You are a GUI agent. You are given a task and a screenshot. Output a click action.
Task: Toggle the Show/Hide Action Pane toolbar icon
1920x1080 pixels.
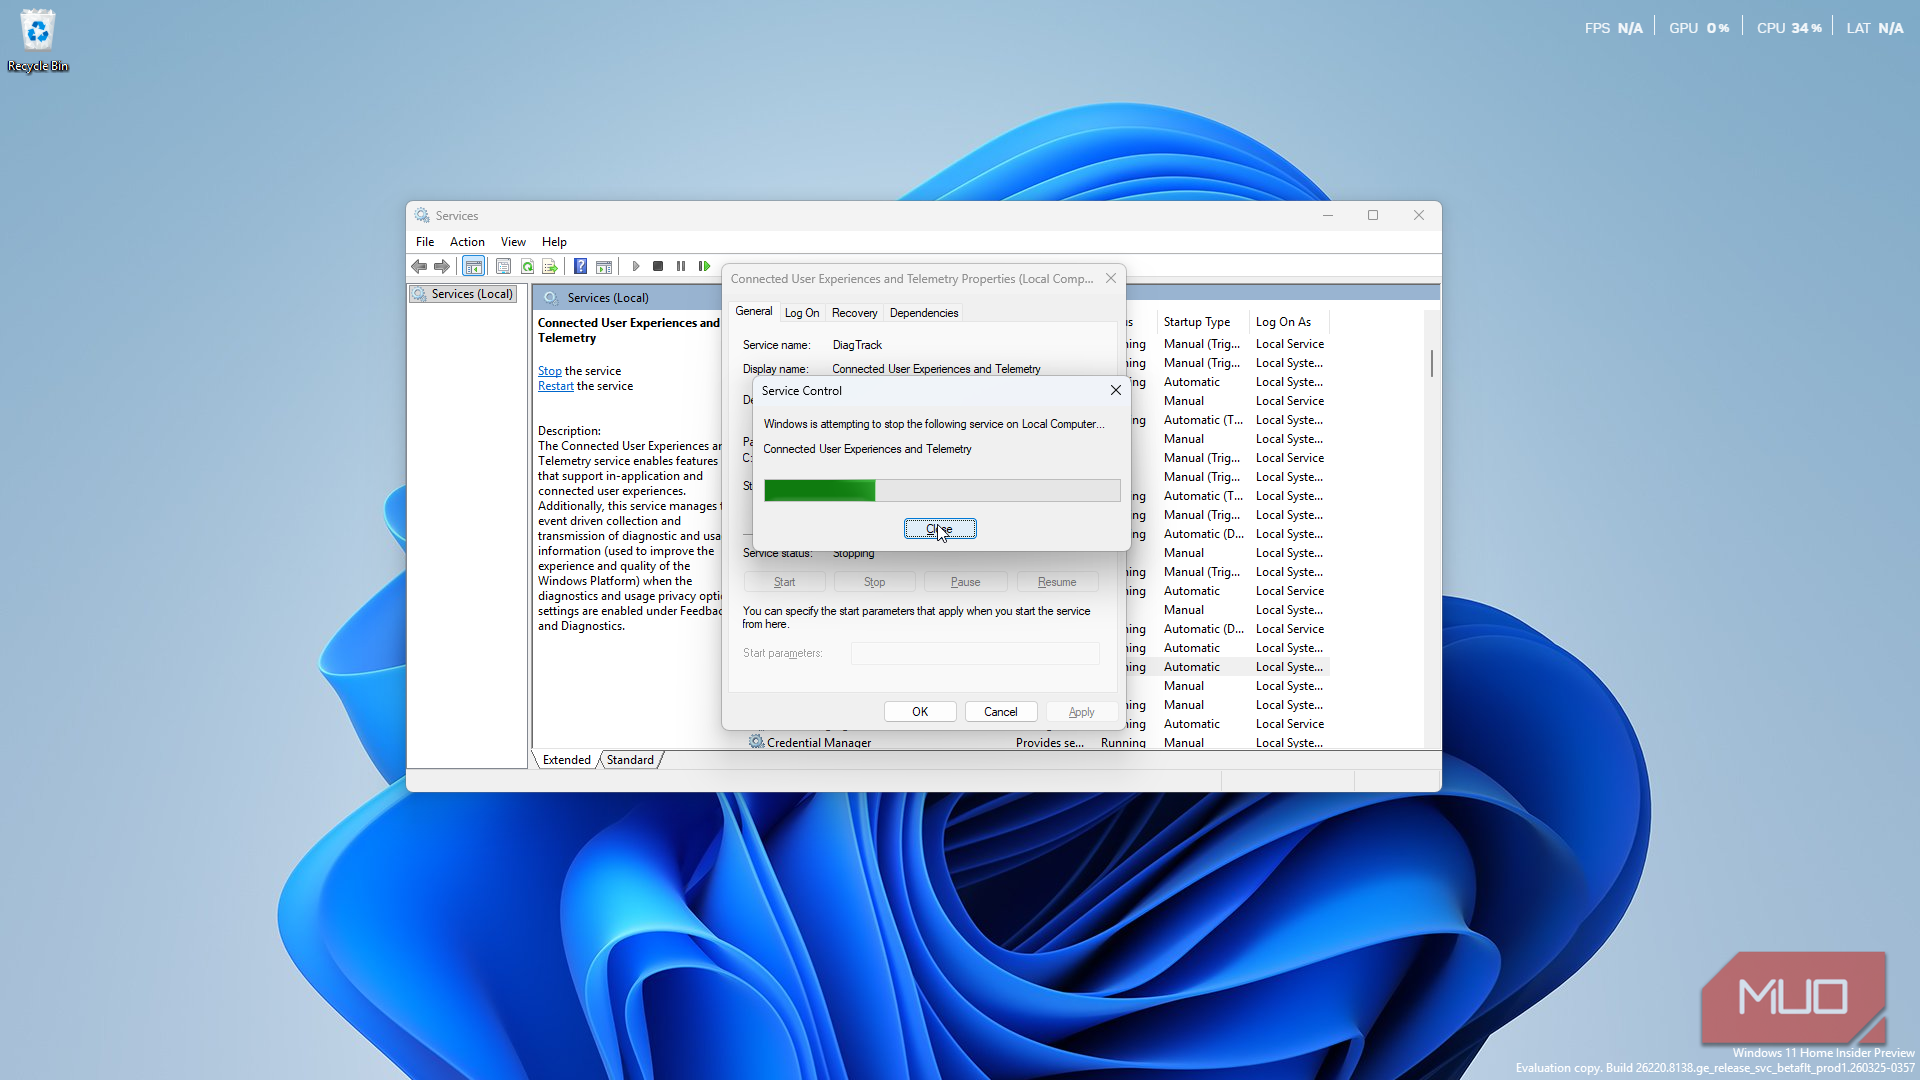tap(604, 266)
